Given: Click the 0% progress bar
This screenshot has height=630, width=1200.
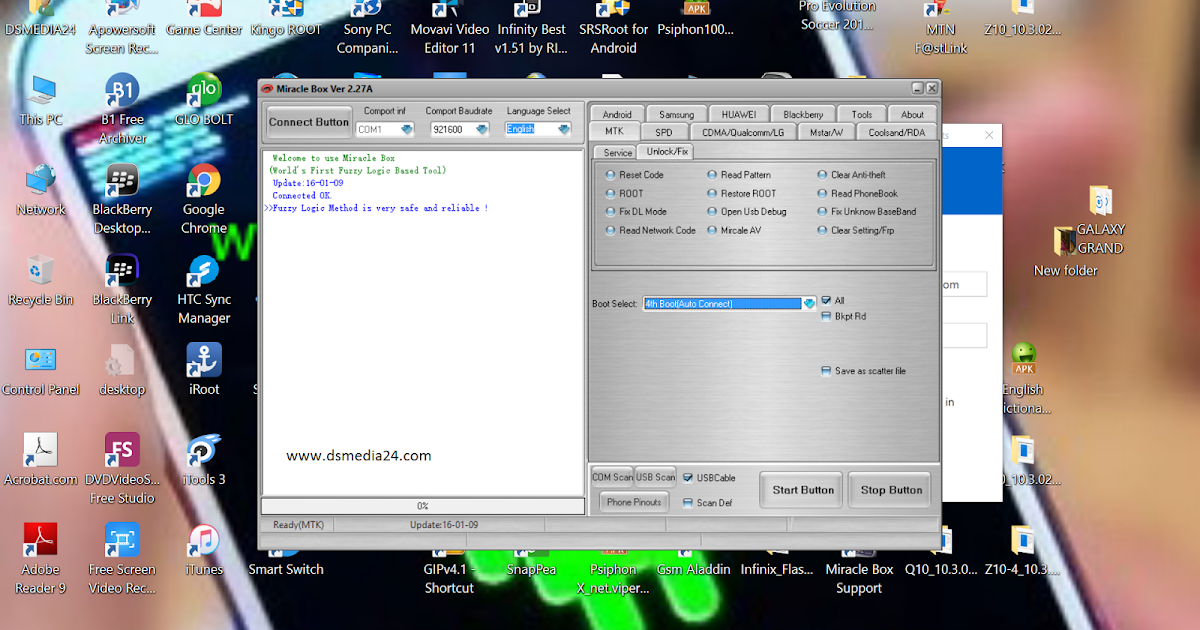Looking at the screenshot, I should (x=423, y=506).
